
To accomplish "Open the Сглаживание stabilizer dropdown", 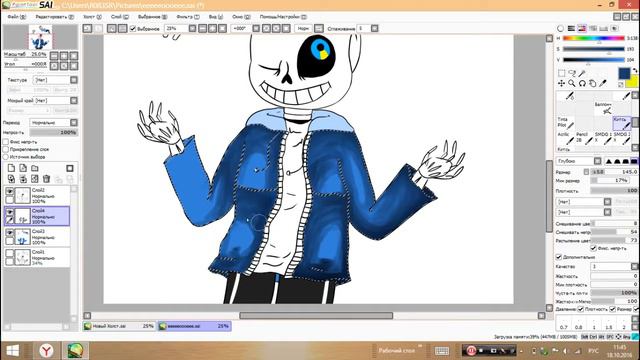I will point(374,29).
